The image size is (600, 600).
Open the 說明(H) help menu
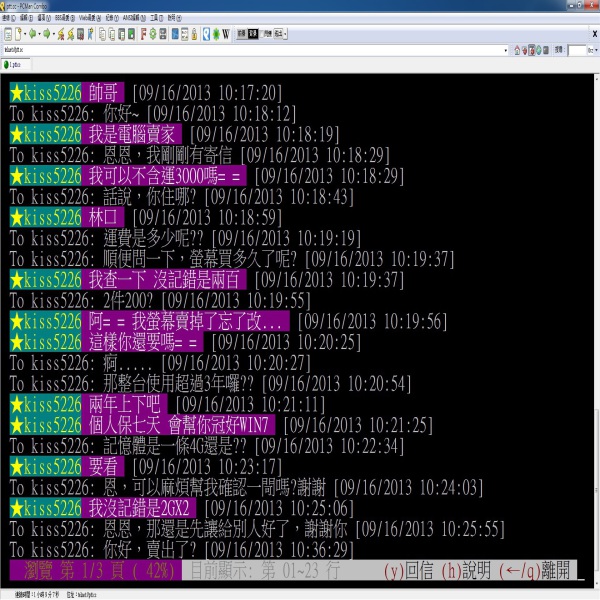(174, 18)
